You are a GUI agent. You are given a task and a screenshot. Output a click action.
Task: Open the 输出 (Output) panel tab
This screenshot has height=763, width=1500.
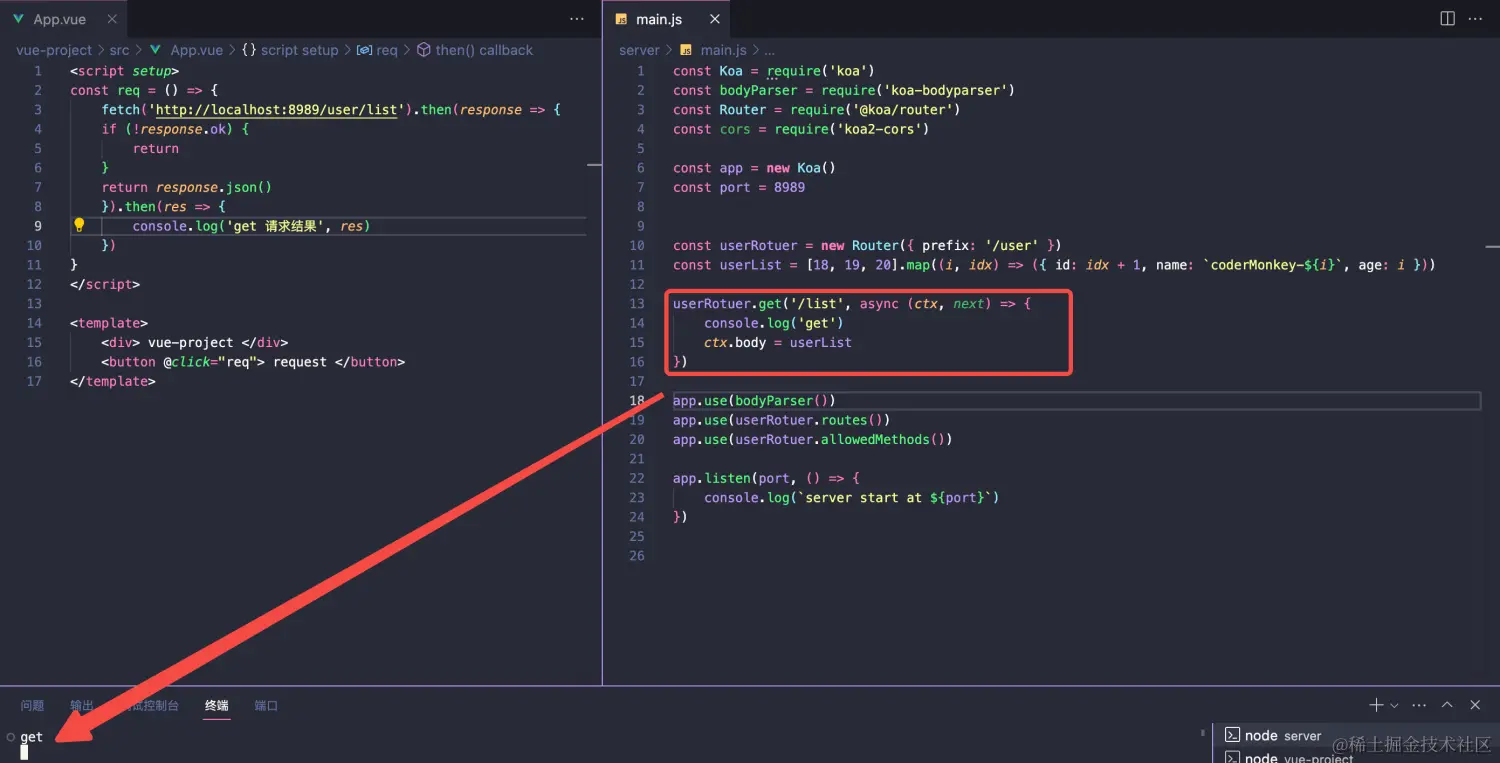82,705
